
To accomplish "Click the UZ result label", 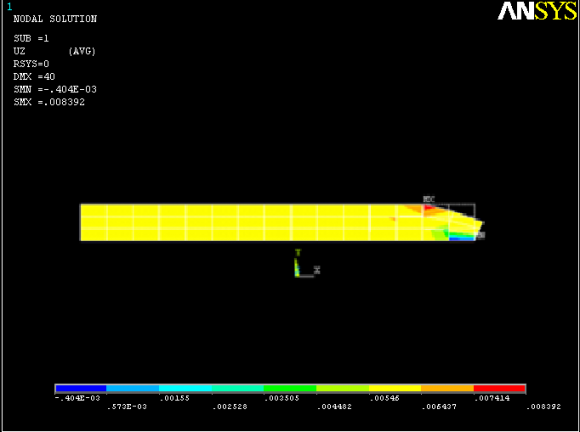I will coord(19,51).
